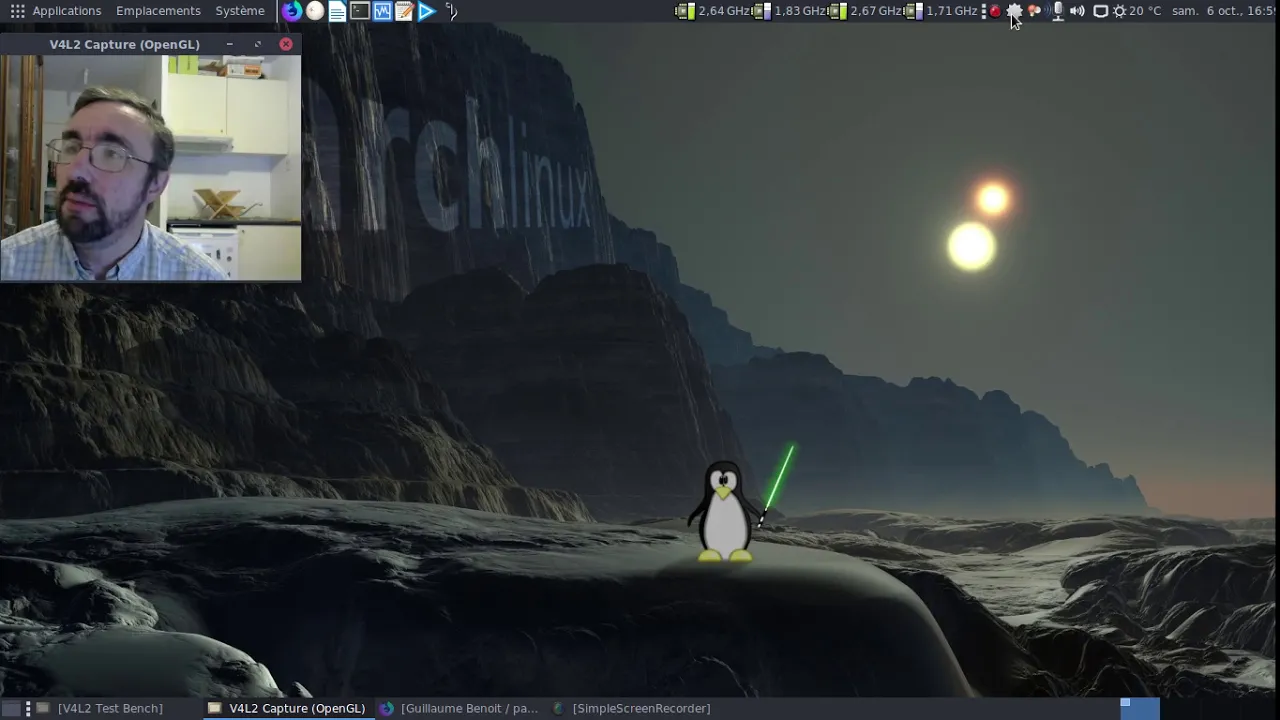
Task: Launch the notepad with pencil application
Action: (404, 11)
